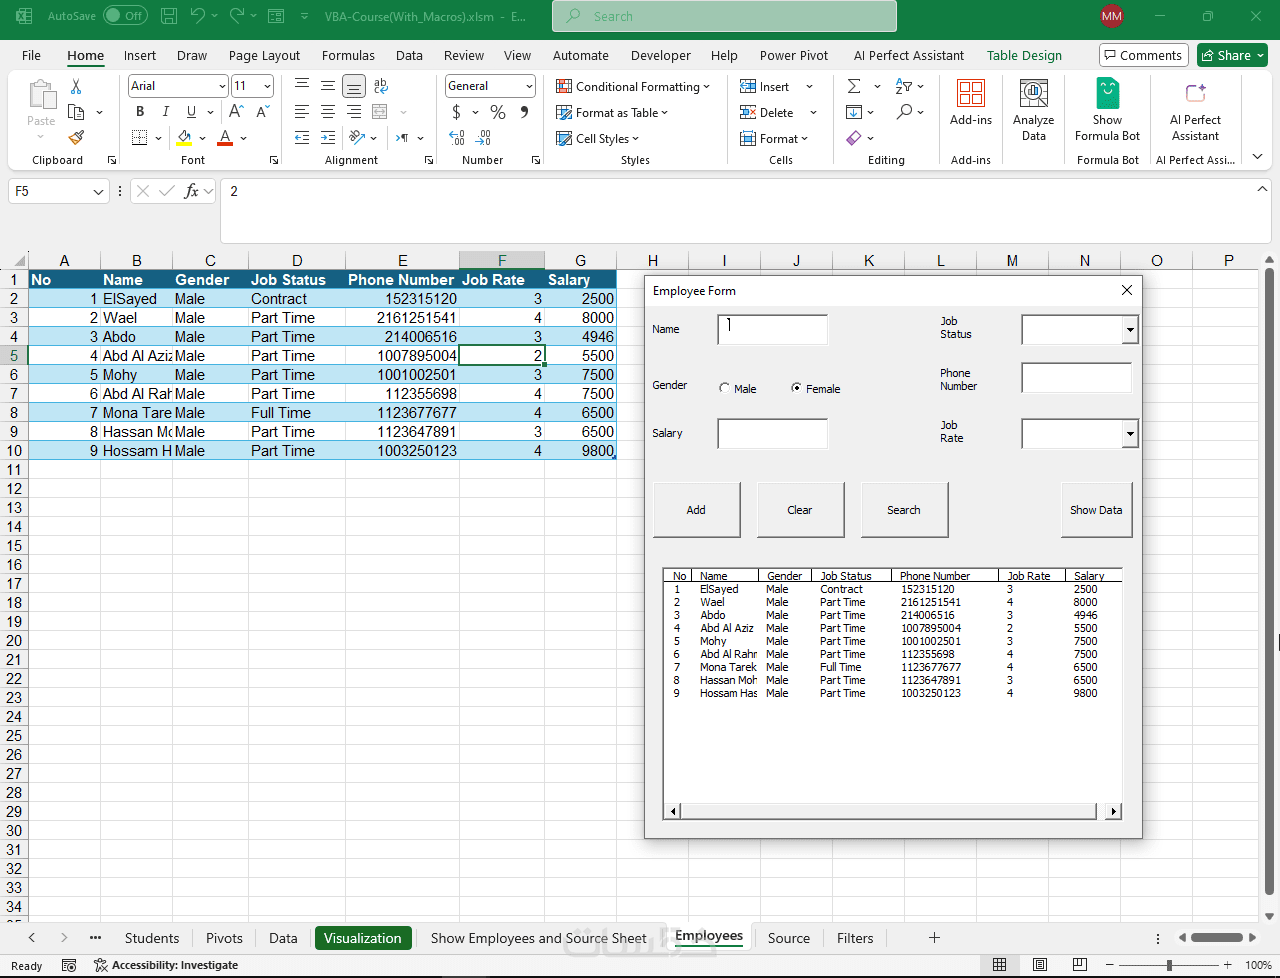1280x978 pixels.
Task: Switch to Page Layout view in status bar
Action: tap(1040, 965)
